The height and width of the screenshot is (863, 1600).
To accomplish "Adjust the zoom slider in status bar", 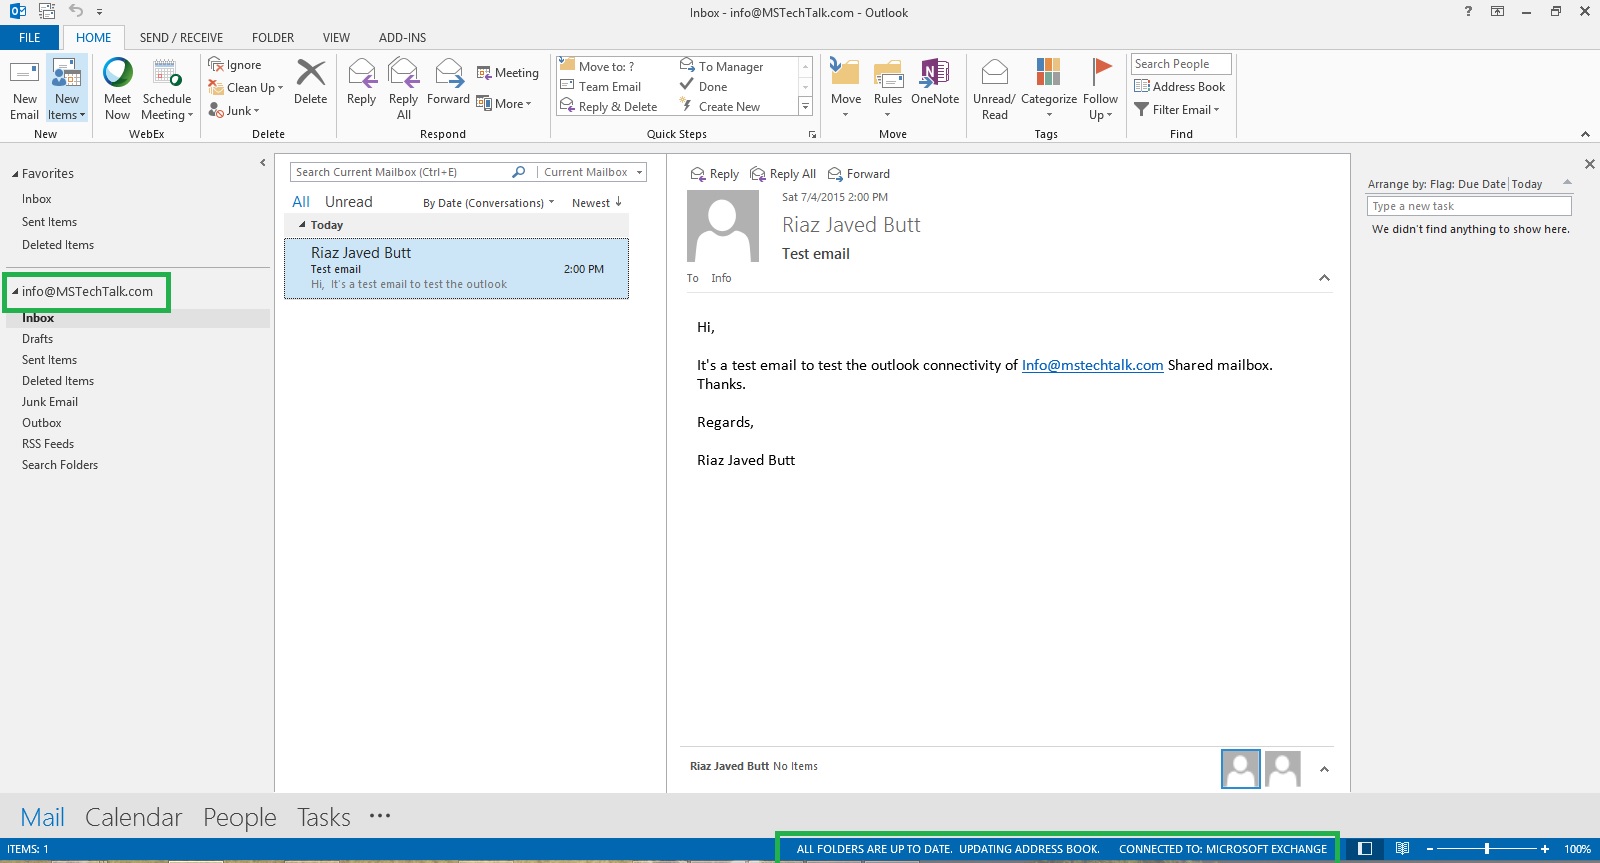I will pos(1487,849).
